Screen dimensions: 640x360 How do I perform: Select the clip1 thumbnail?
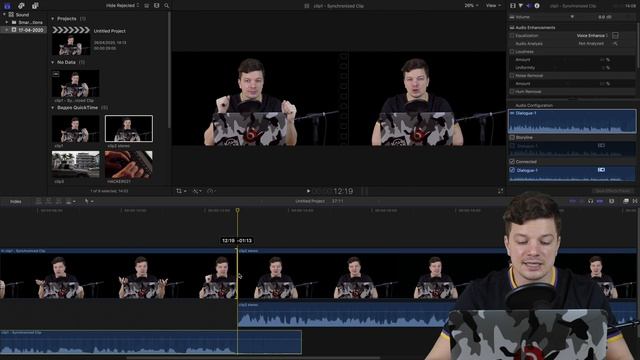point(76,129)
